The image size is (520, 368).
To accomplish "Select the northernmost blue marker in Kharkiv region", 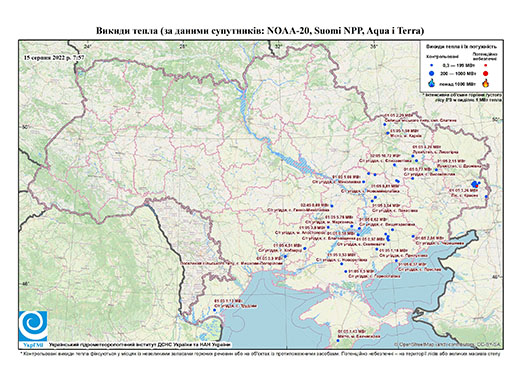I will [x=384, y=124].
